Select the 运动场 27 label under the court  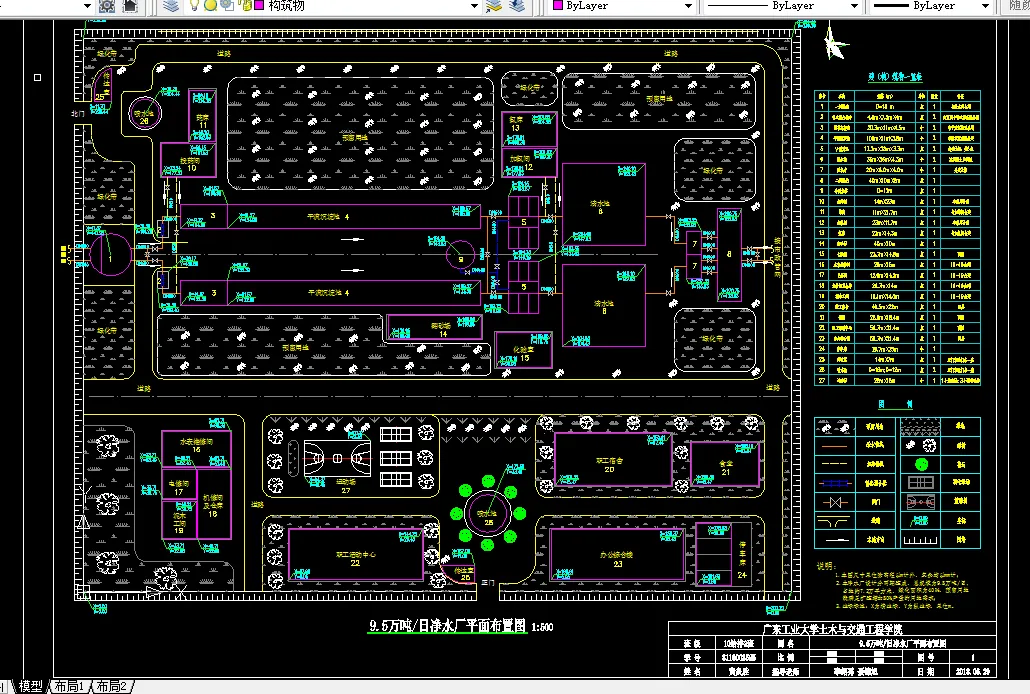pos(346,486)
